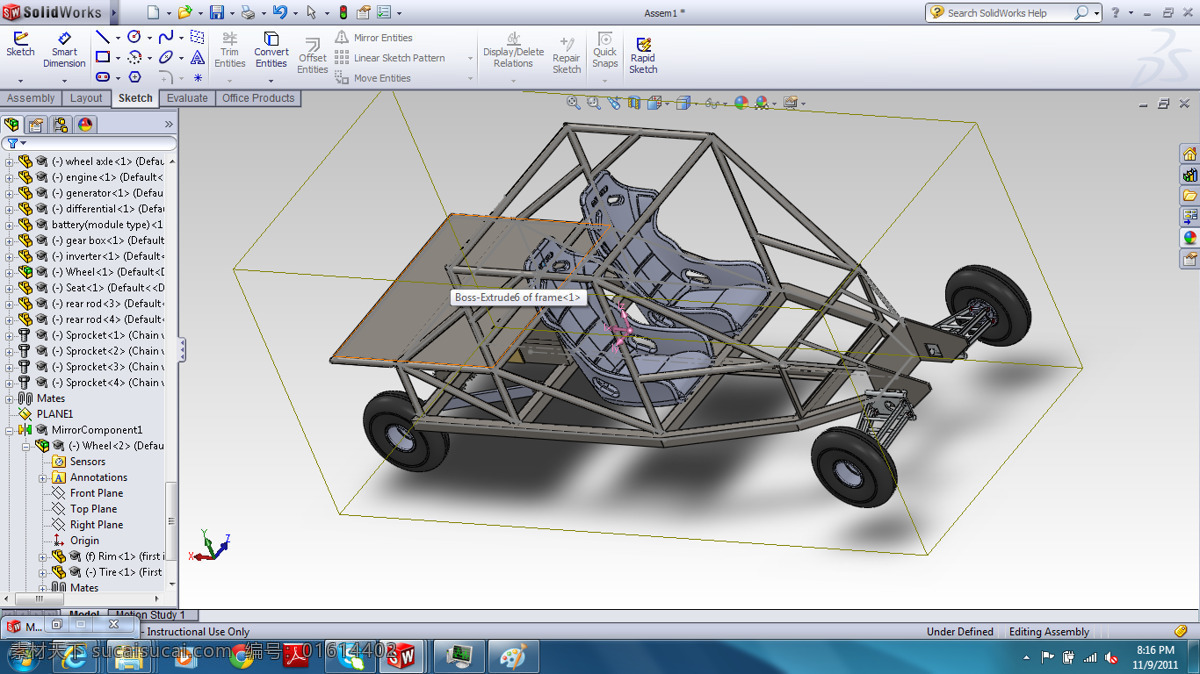Open the Line tool dropdown arrow

117,37
